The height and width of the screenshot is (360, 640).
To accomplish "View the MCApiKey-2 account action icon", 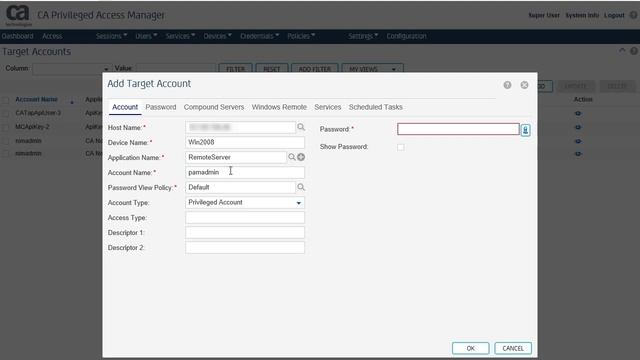I will click(578, 127).
